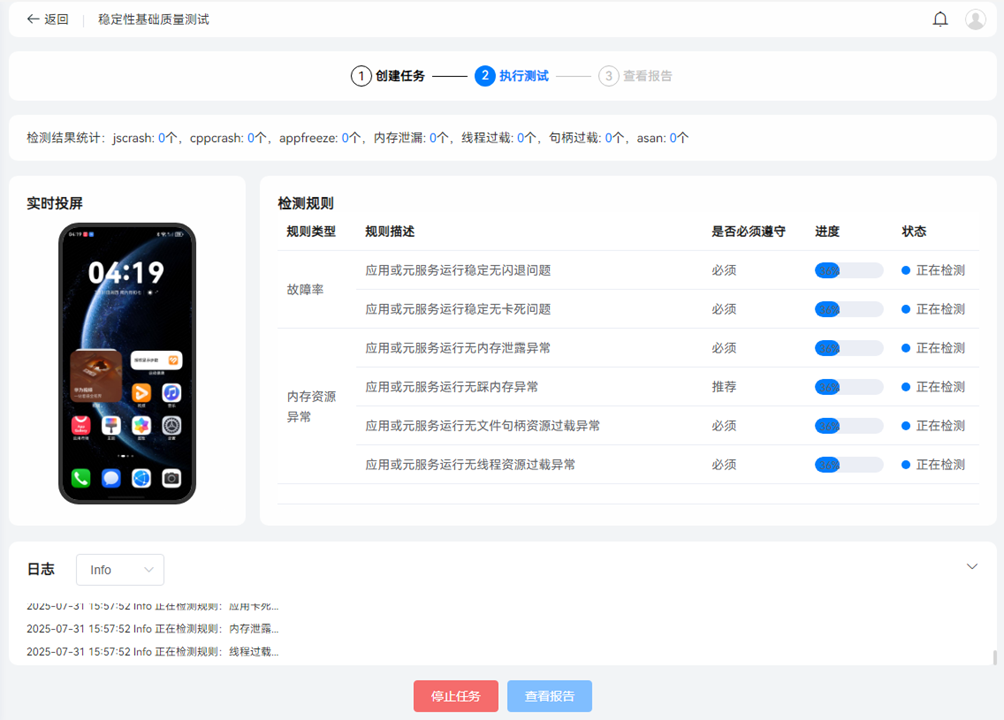Tap the orange Video app icon on the phone
This screenshot has width=1004, height=720.
click(x=142, y=393)
